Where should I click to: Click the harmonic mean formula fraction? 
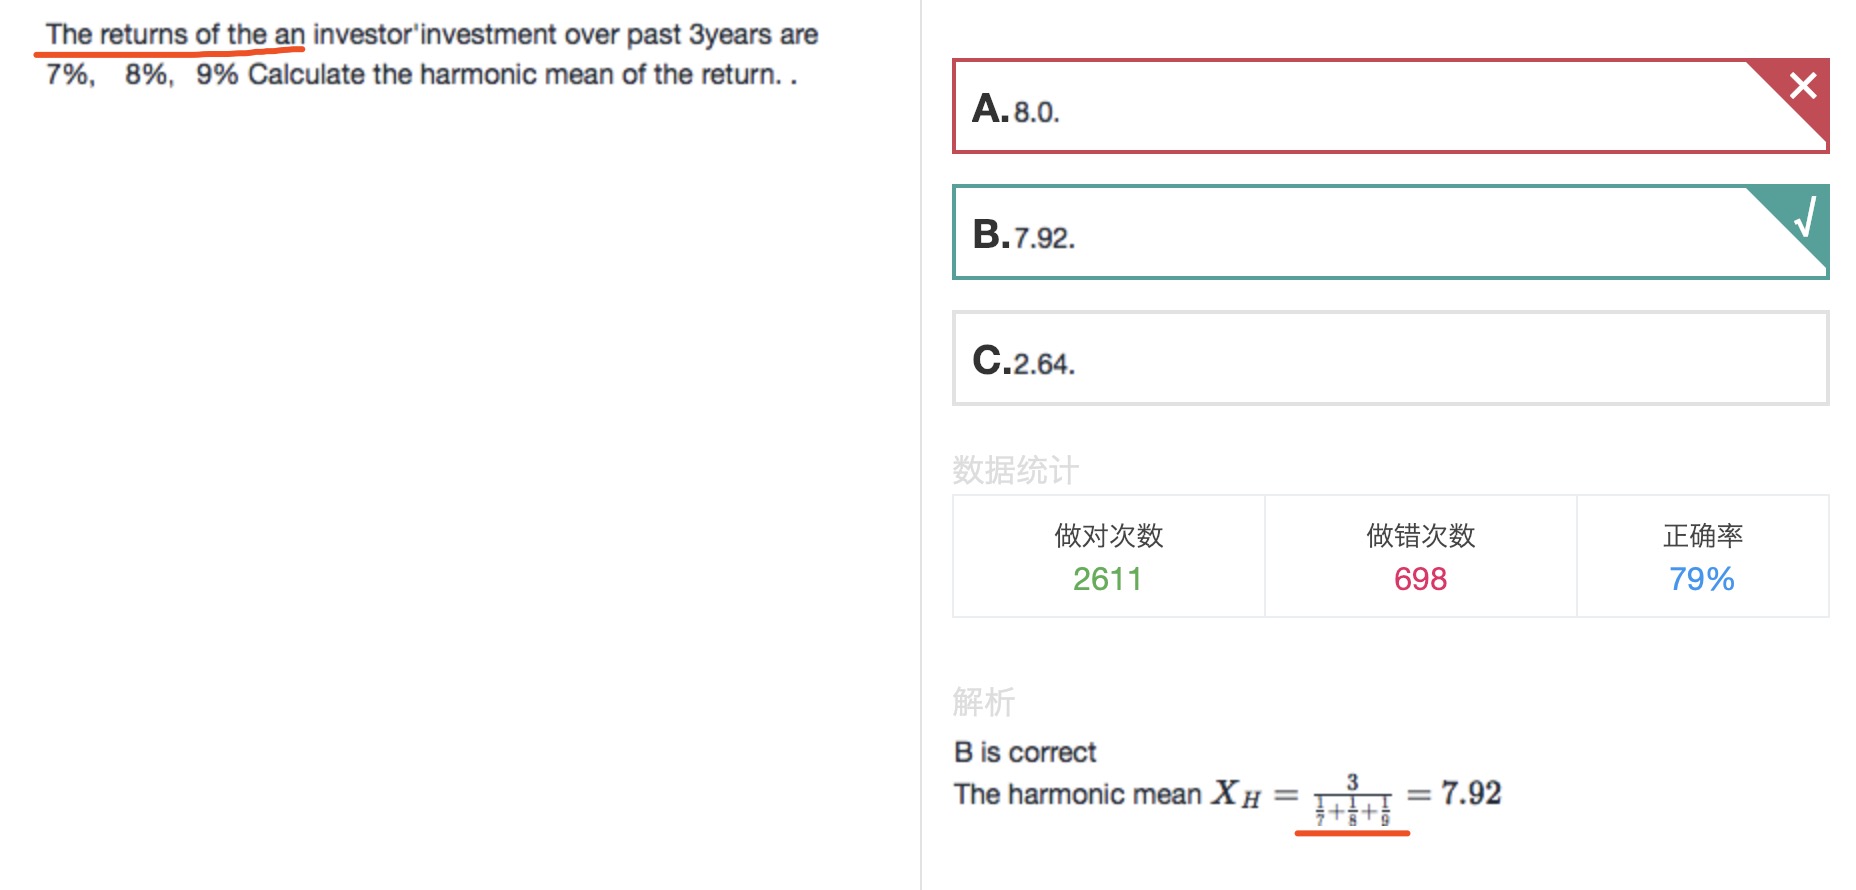click(1352, 799)
